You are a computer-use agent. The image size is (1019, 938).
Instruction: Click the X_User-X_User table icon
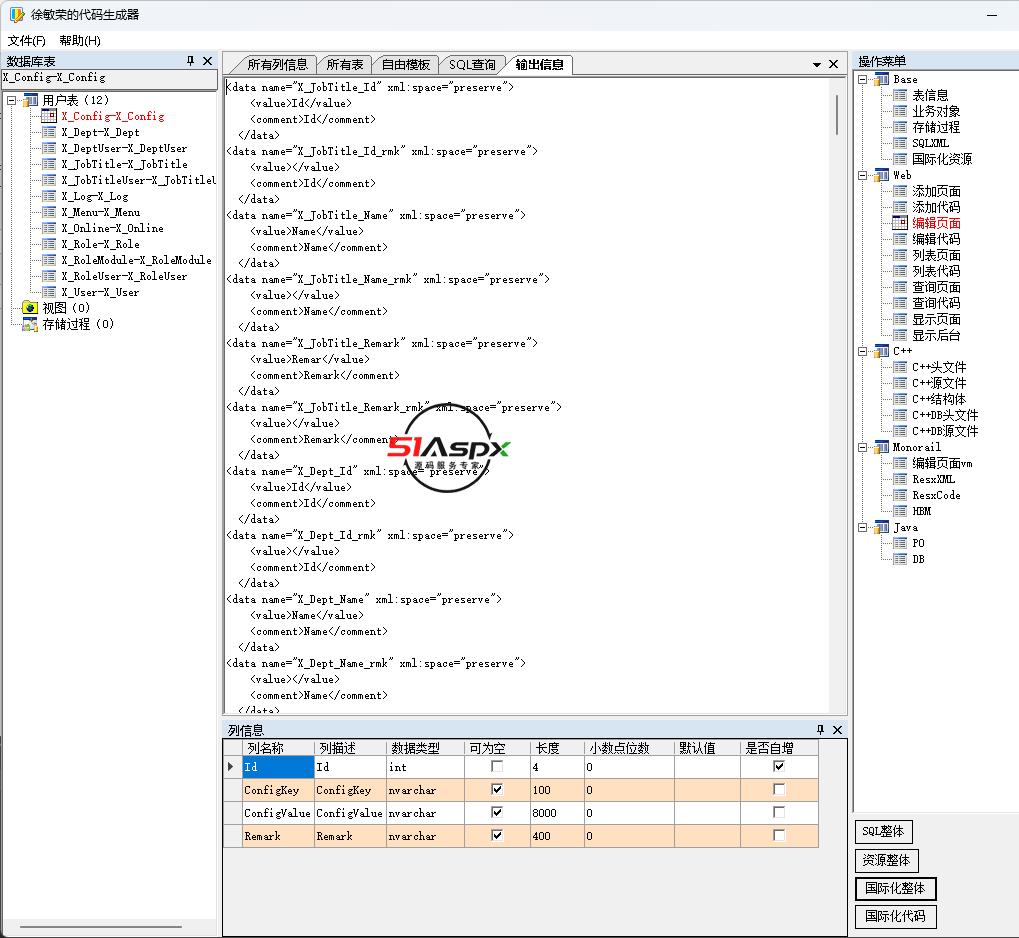point(49,292)
